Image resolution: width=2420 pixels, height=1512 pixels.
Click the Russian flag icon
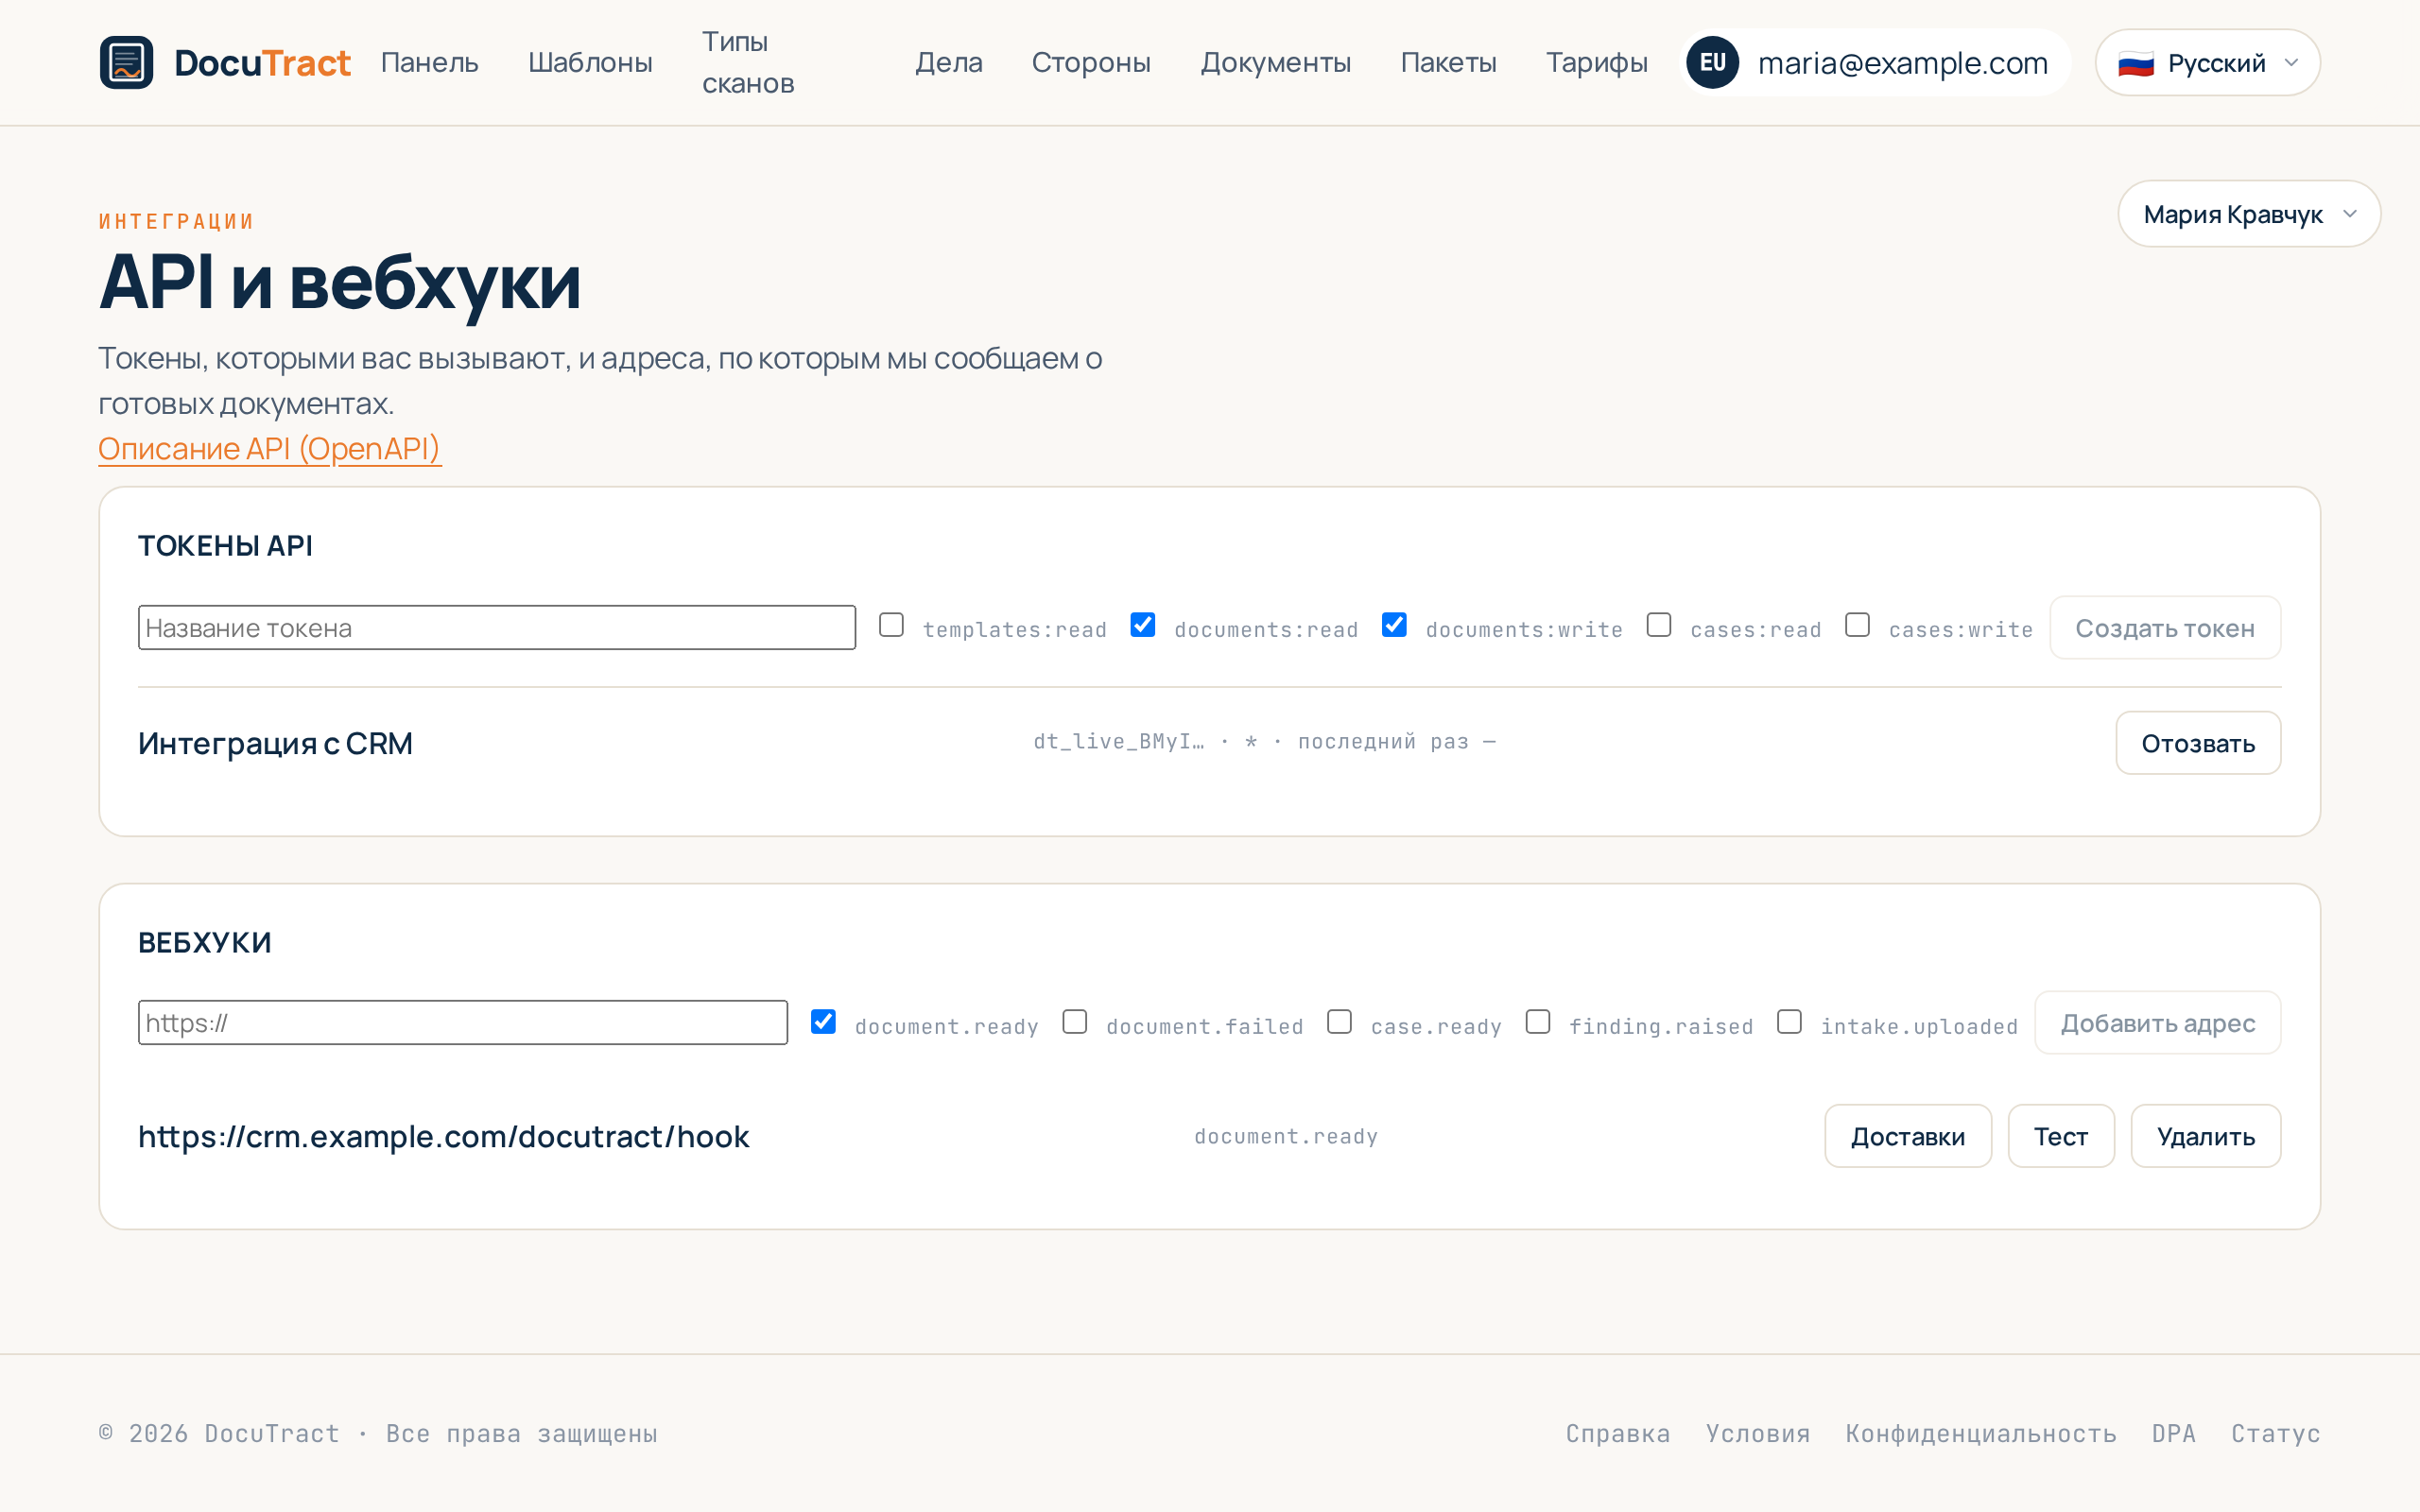click(x=2136, y=63)
